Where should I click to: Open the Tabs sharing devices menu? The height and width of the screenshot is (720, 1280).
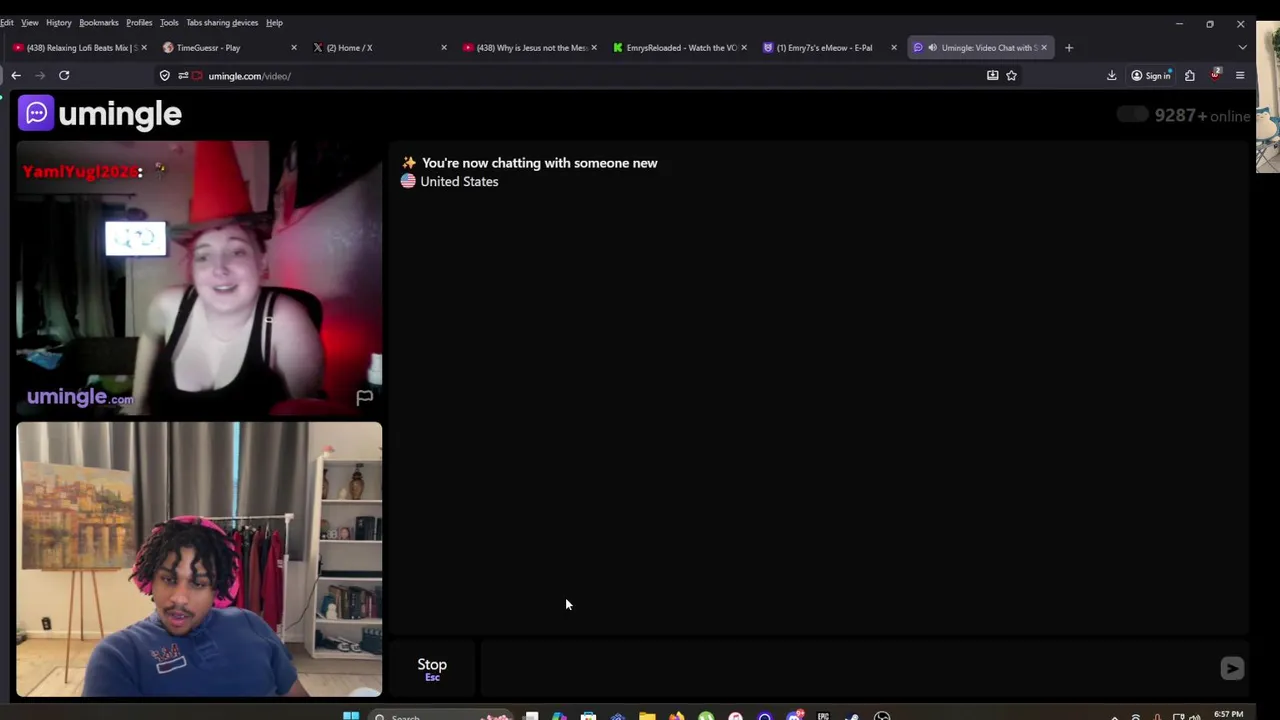pyautogui.click(x=222, y=22)
